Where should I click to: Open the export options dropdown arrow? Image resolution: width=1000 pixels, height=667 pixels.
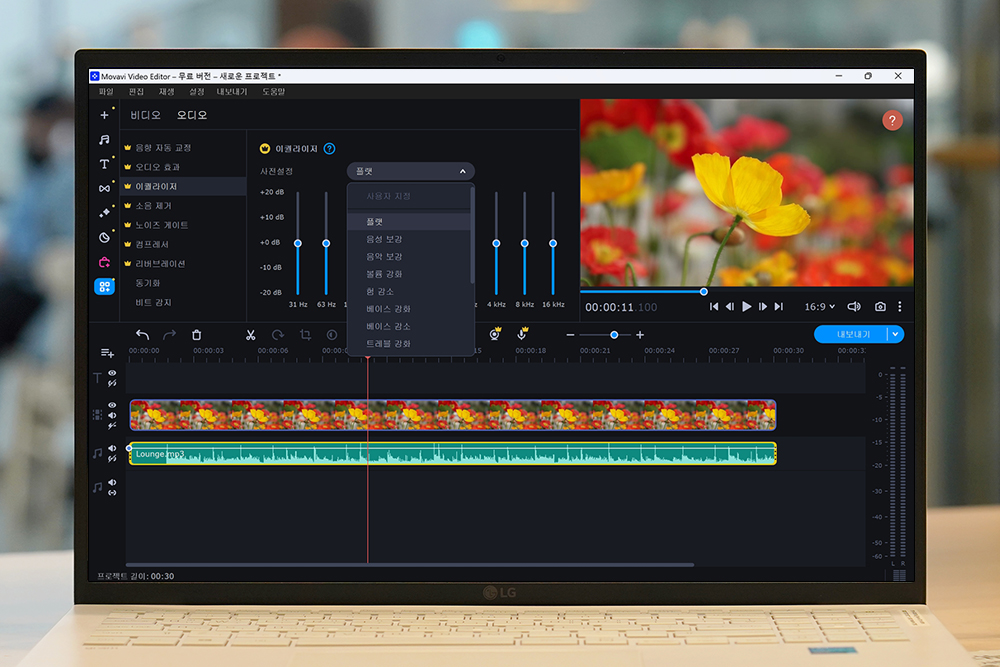click(895, 334)
